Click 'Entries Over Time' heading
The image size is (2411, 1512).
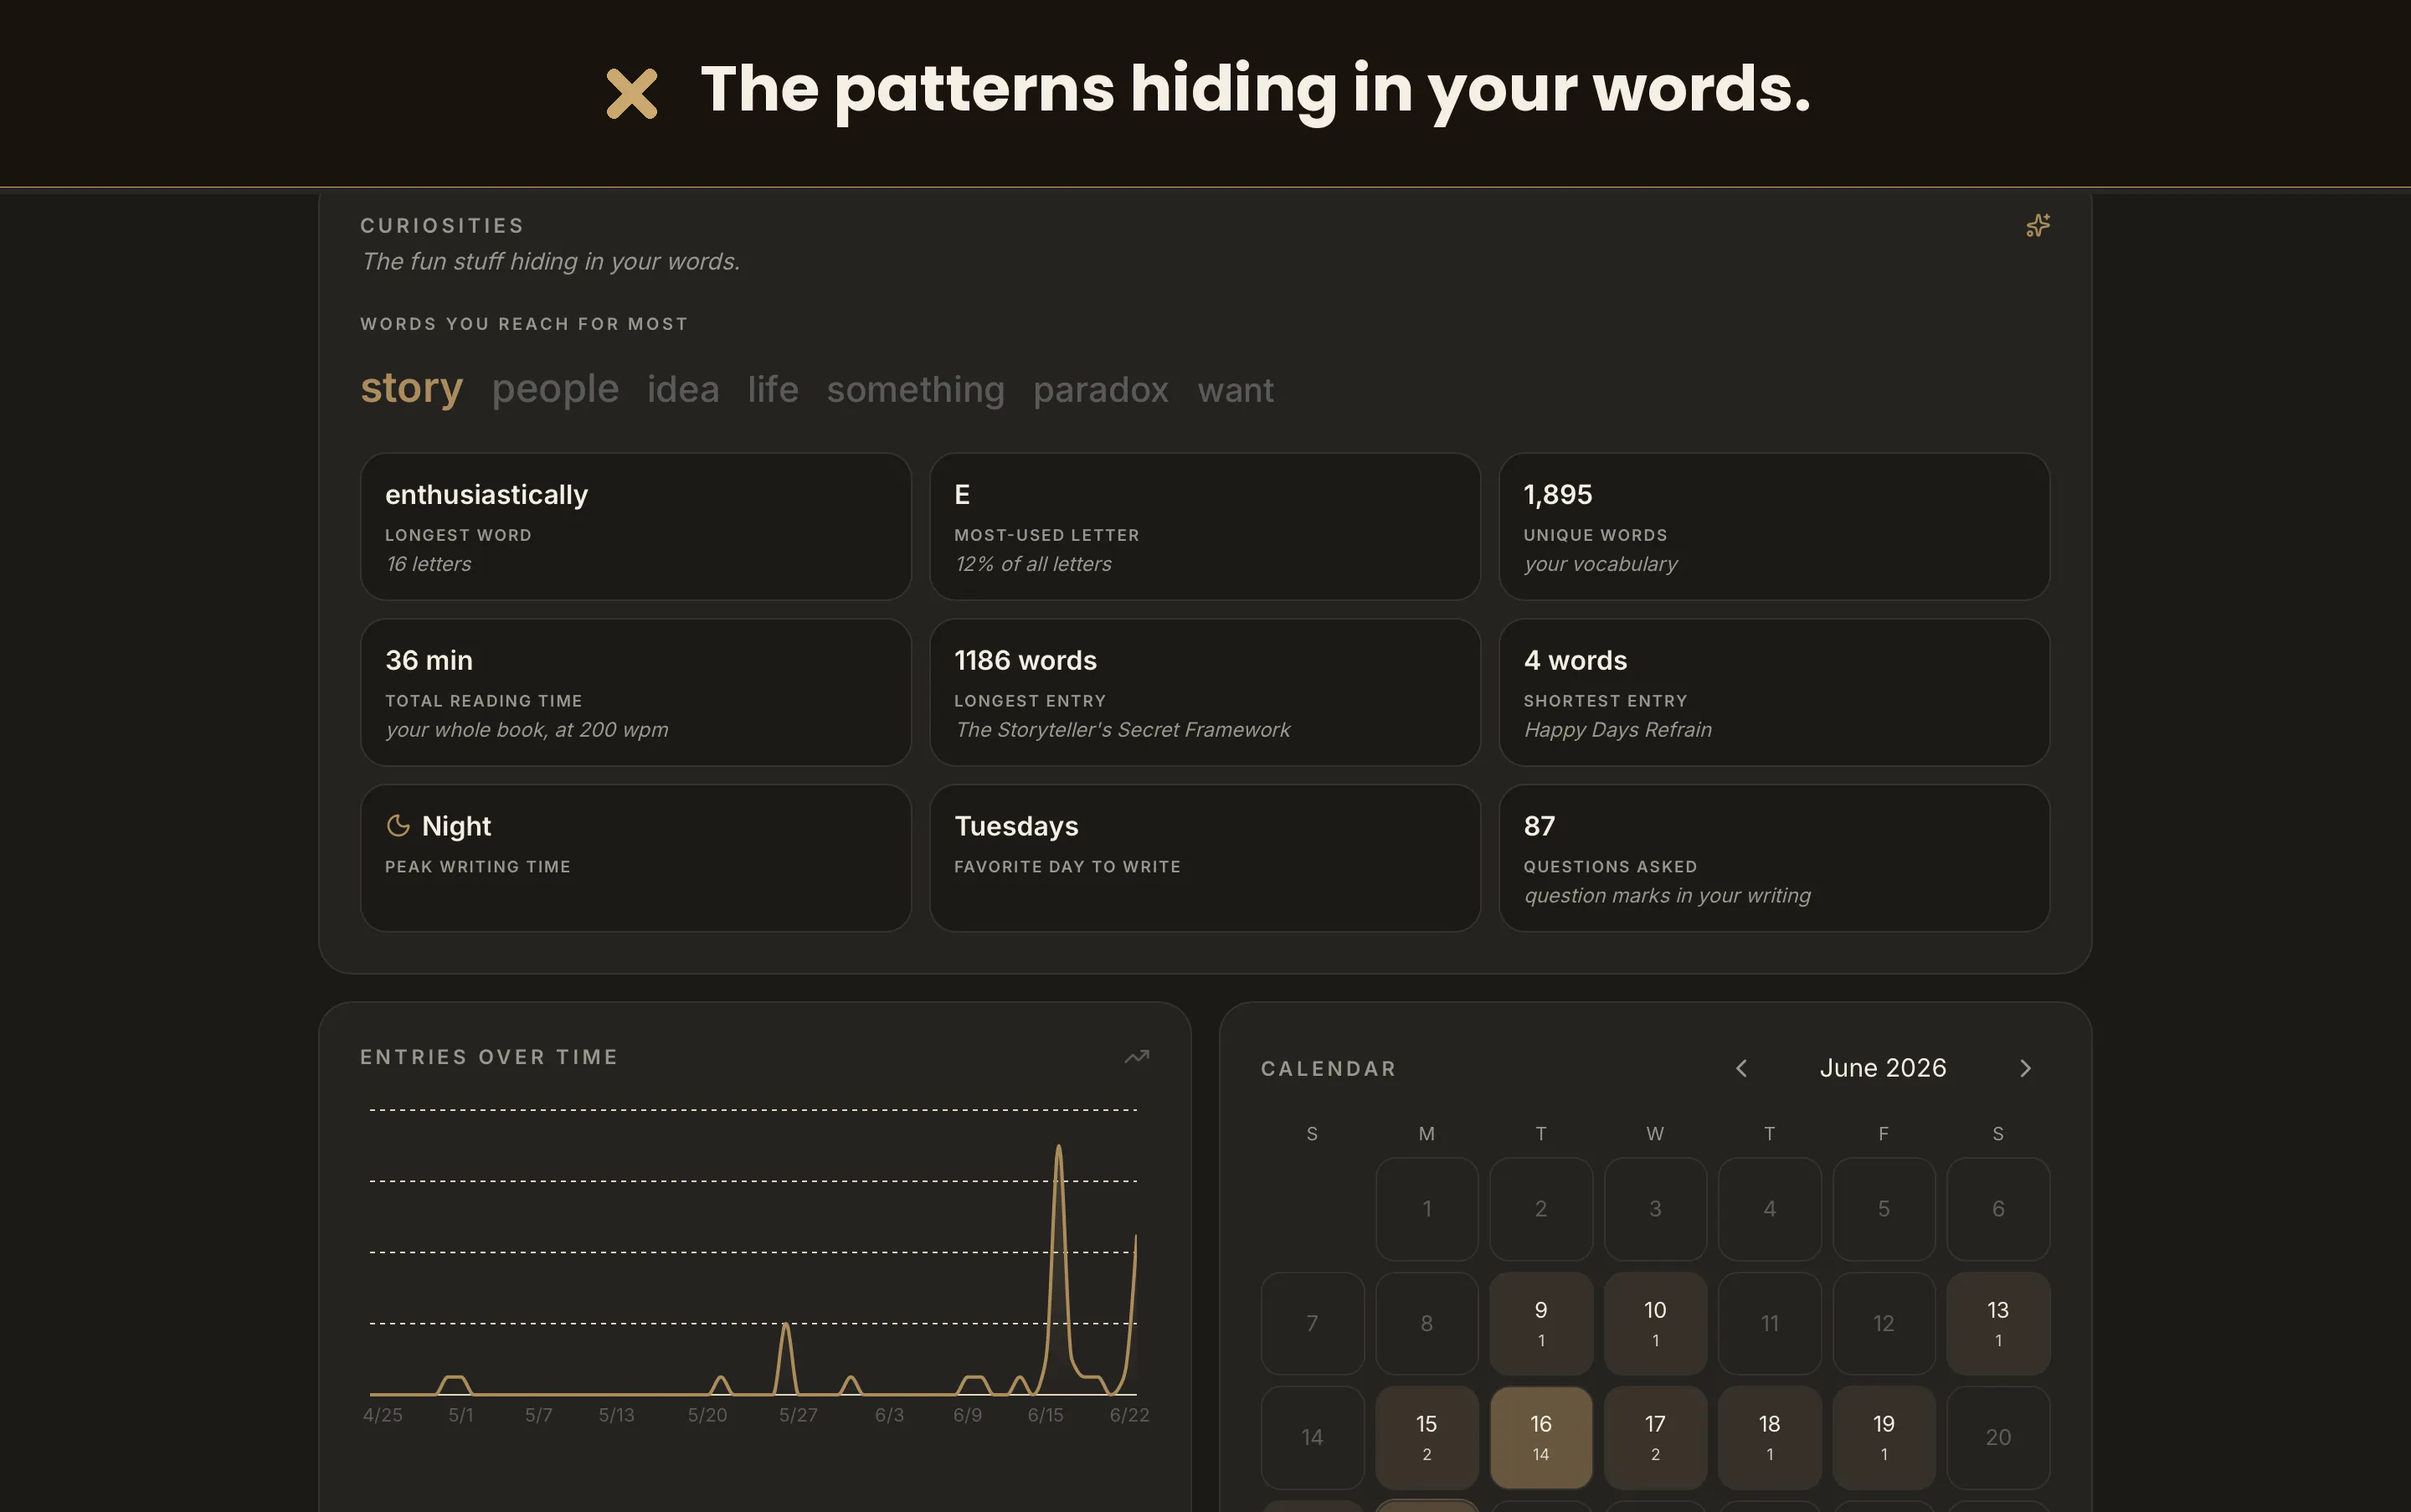point(489,1057)
